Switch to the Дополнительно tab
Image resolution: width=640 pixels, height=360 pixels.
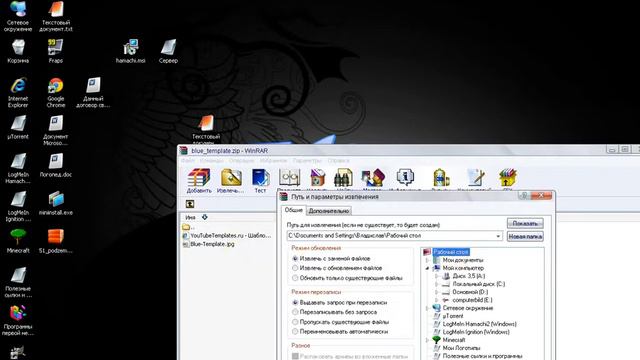coord(329,211)
